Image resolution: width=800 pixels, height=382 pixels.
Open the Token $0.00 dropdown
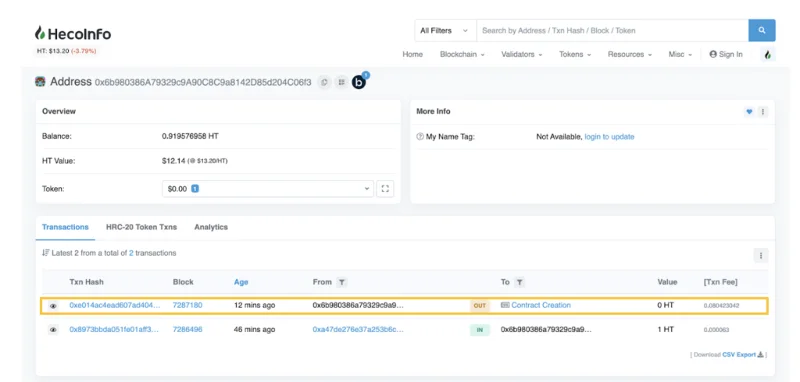(268, 189)
